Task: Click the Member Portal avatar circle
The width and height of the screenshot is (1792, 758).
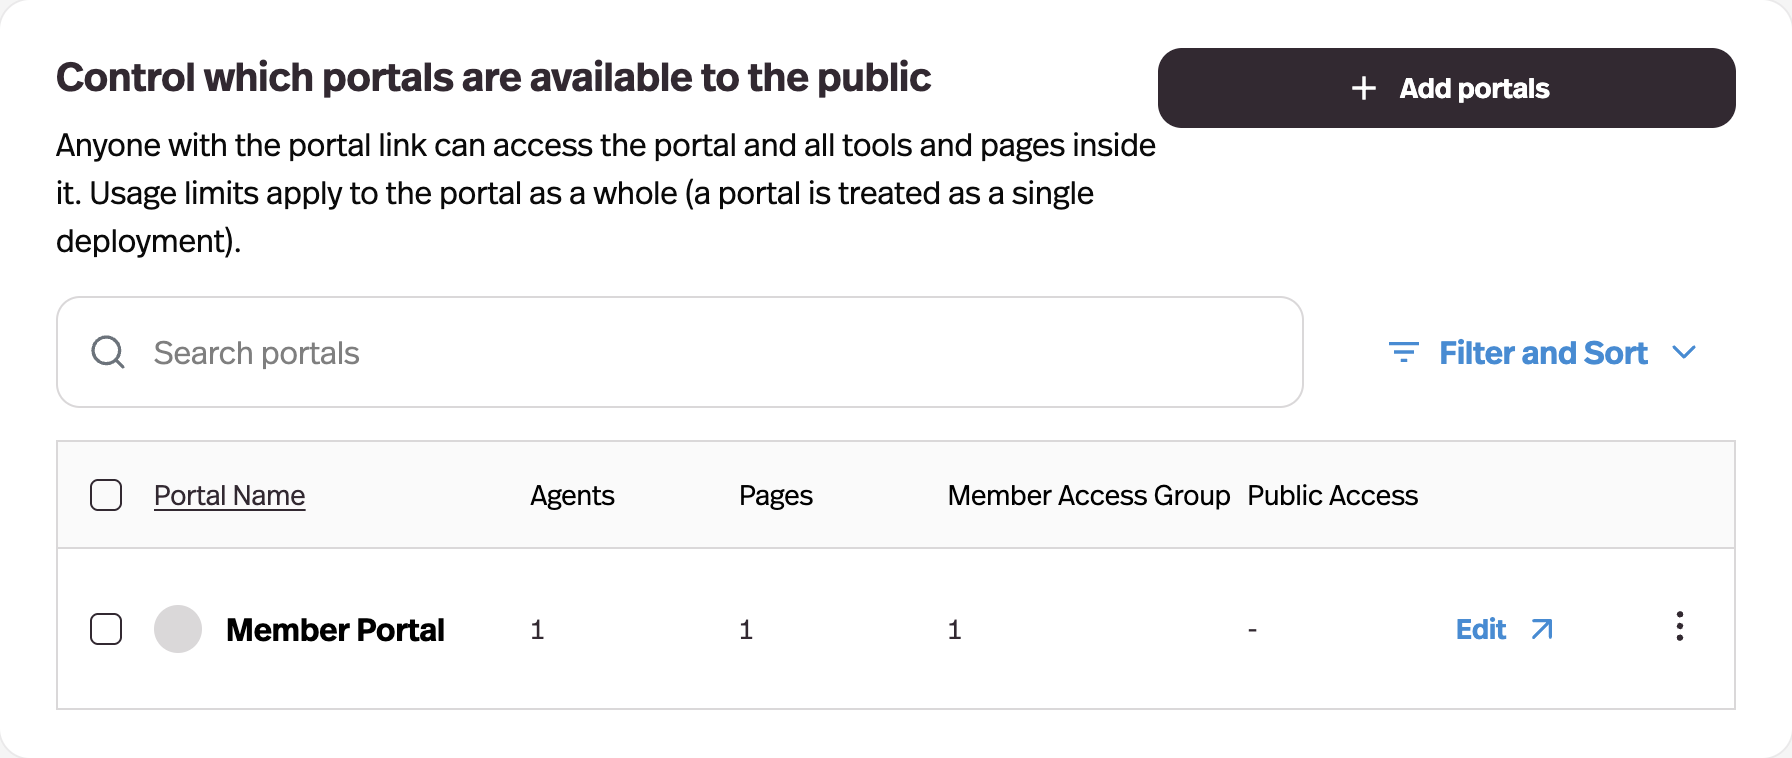Action: [x=177, y=629]
